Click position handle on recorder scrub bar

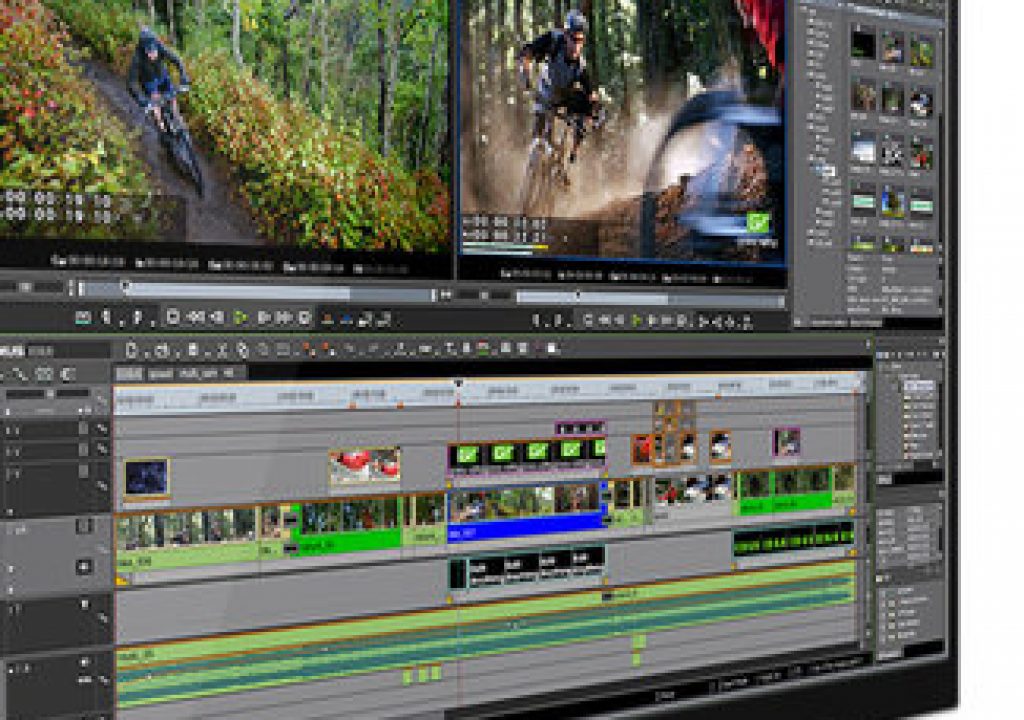click(x=577, y=295)
